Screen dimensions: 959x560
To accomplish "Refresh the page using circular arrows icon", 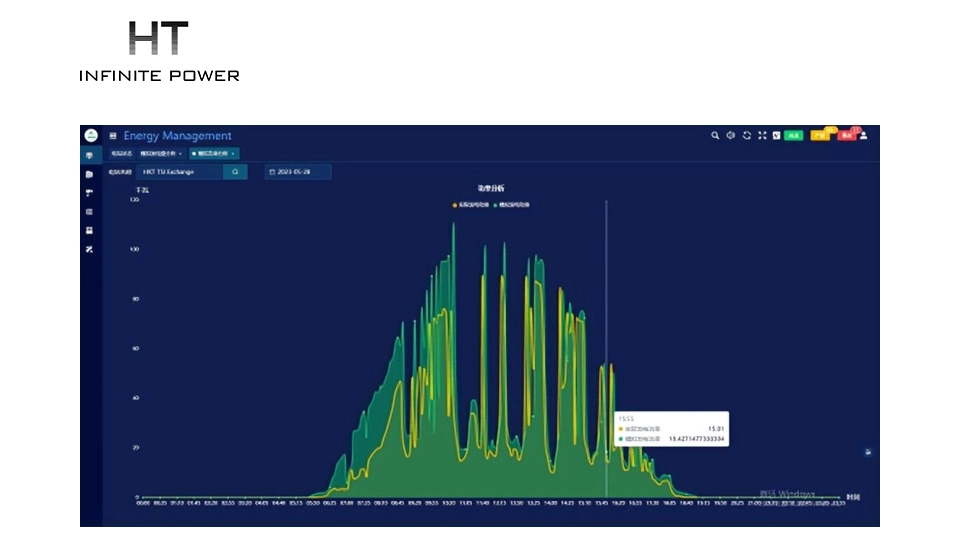I will tap(747, 135).
